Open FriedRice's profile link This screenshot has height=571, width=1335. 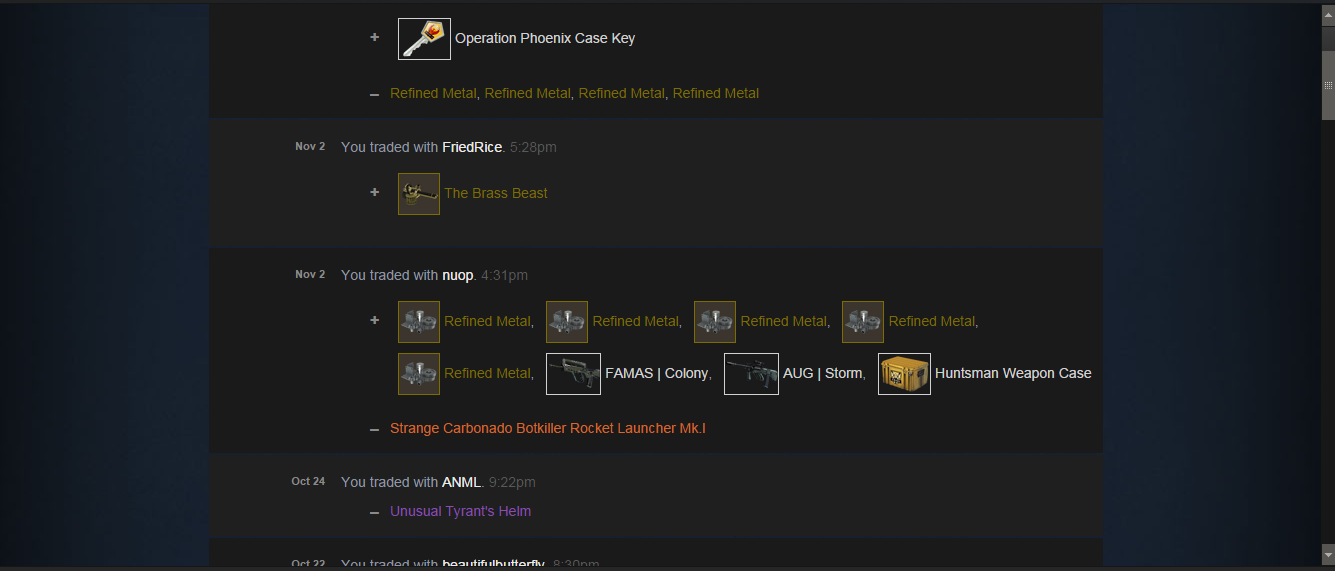click(x=472, y=147)
